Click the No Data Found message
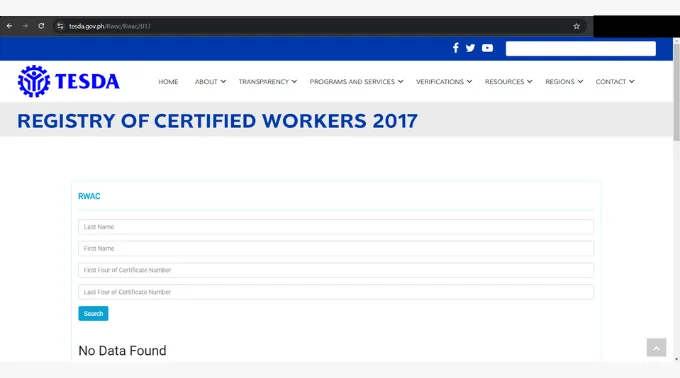680x378 pixels. pyautogui.click(x=122, y=350)
